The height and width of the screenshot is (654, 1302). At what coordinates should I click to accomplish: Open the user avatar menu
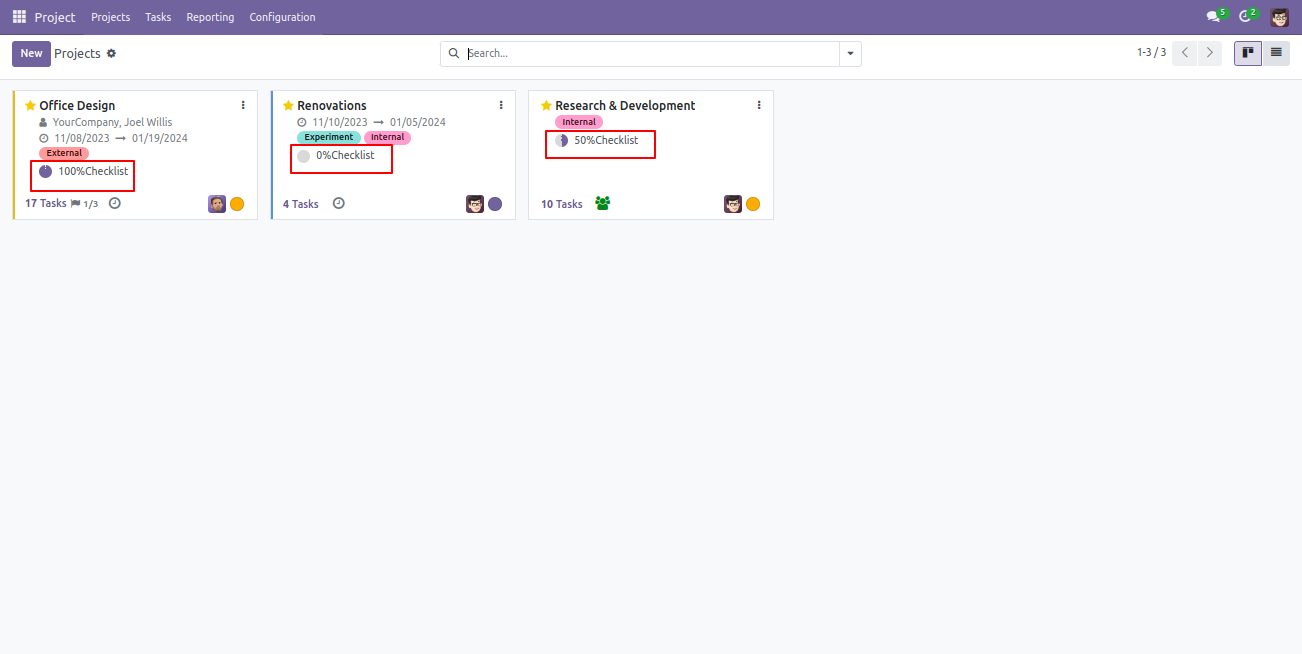coord(1280,17)
